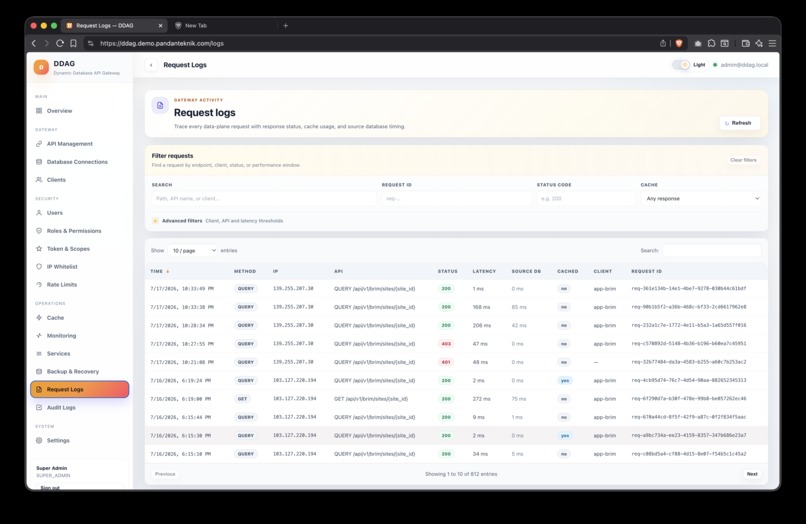806x524 pixels.
Task: Click the 403 status badge
Action: click(x=446, y=344)
